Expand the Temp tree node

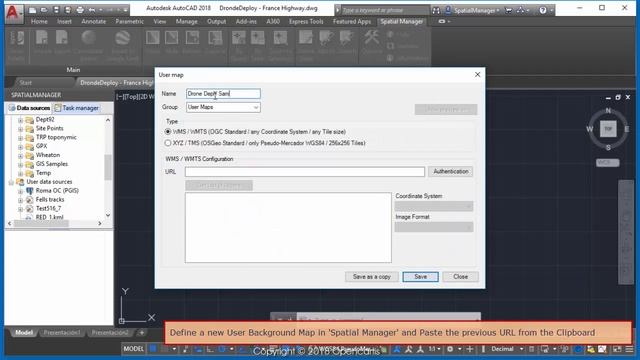click(x=20, y=173)
